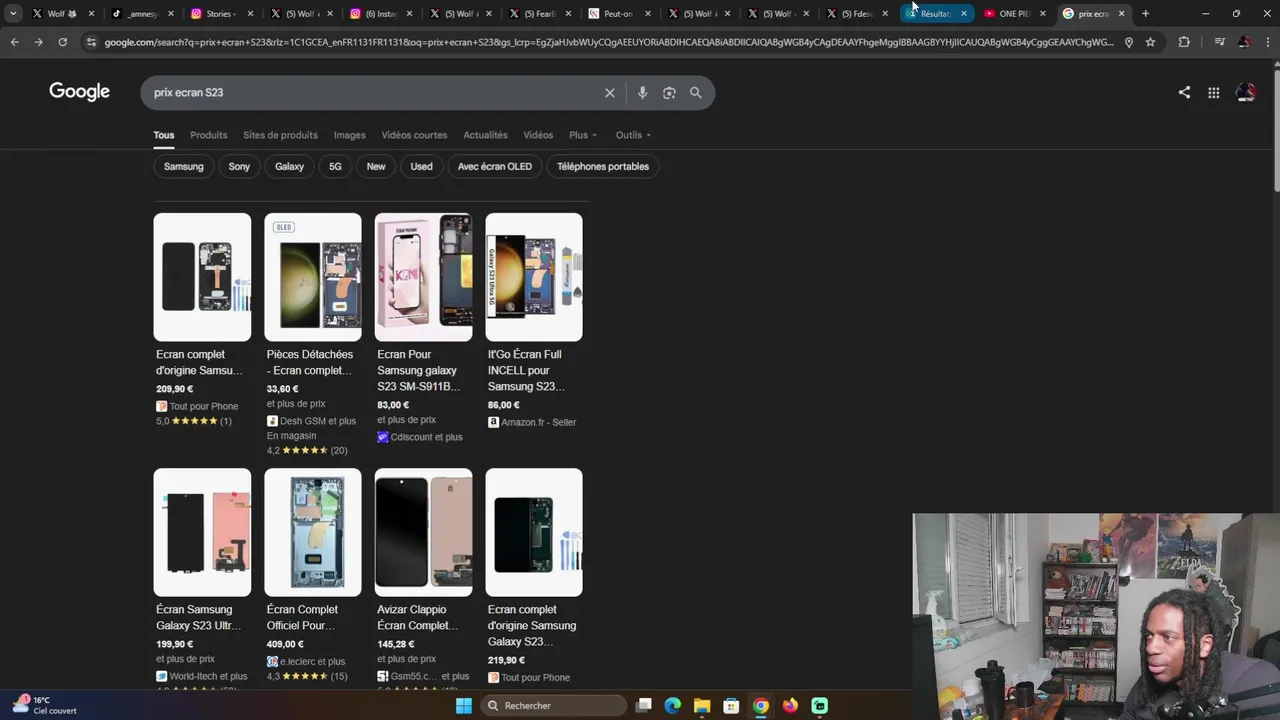Open a new tab with the plus button

point(1145,13)
